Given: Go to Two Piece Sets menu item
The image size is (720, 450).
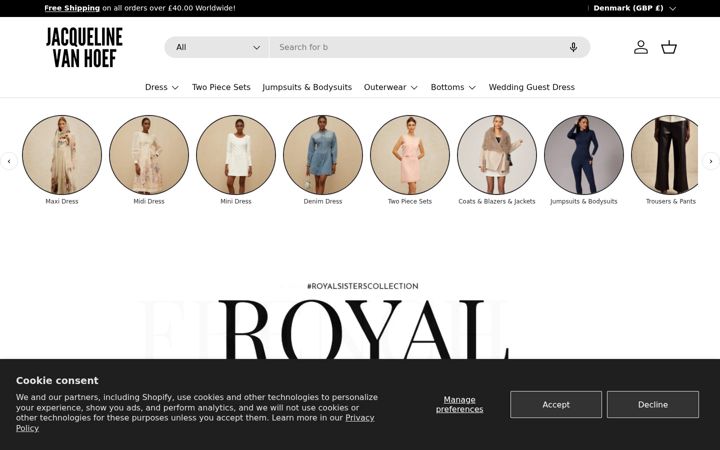Looking at the screenshot, I should point(221,87).
